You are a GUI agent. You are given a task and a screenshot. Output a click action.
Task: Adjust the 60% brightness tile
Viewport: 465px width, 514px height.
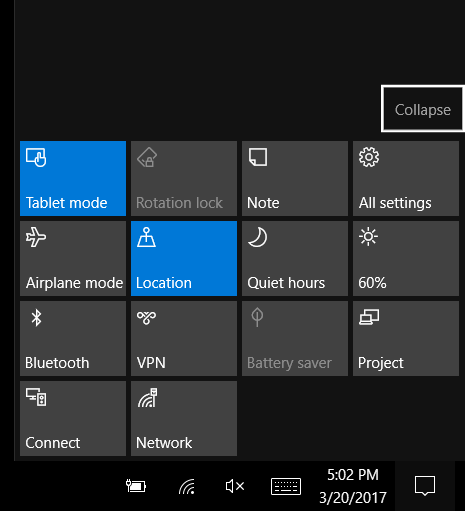point(406,258)
